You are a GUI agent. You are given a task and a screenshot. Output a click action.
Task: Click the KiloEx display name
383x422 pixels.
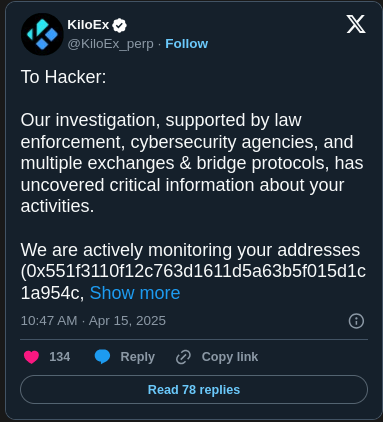[x=88, y=25]
